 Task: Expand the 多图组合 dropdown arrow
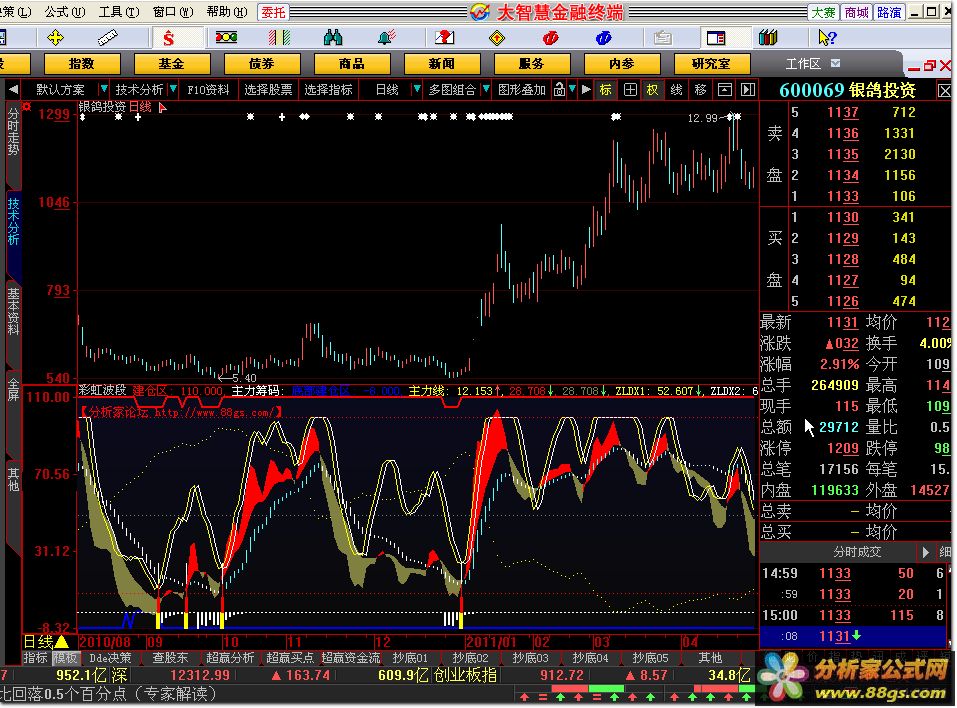(486, 90)
